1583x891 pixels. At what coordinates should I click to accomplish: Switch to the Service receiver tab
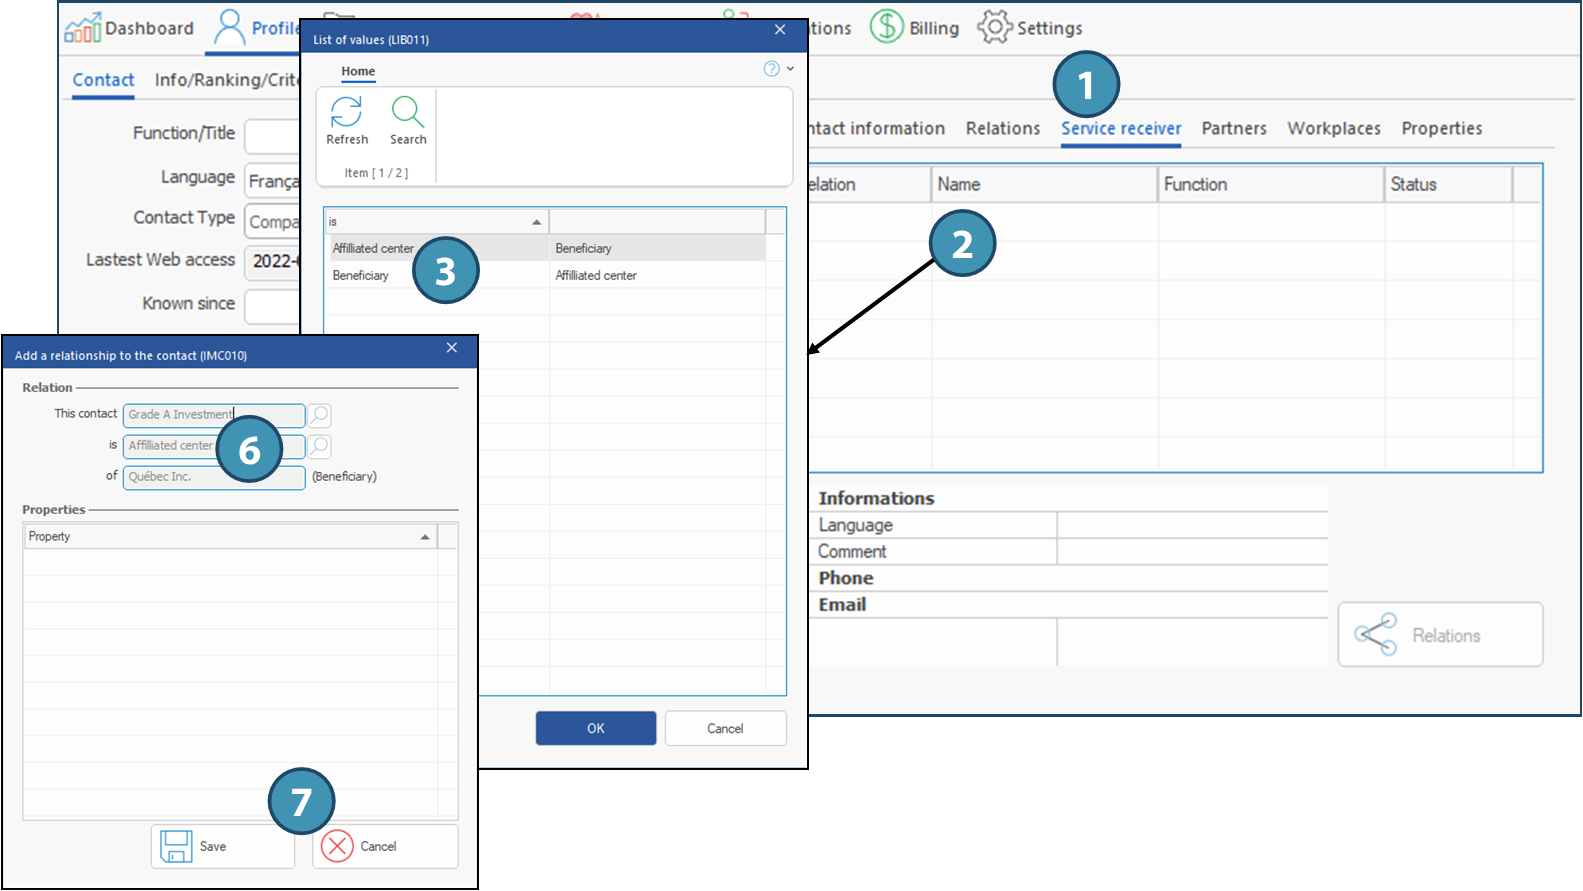coord(1121,128)
